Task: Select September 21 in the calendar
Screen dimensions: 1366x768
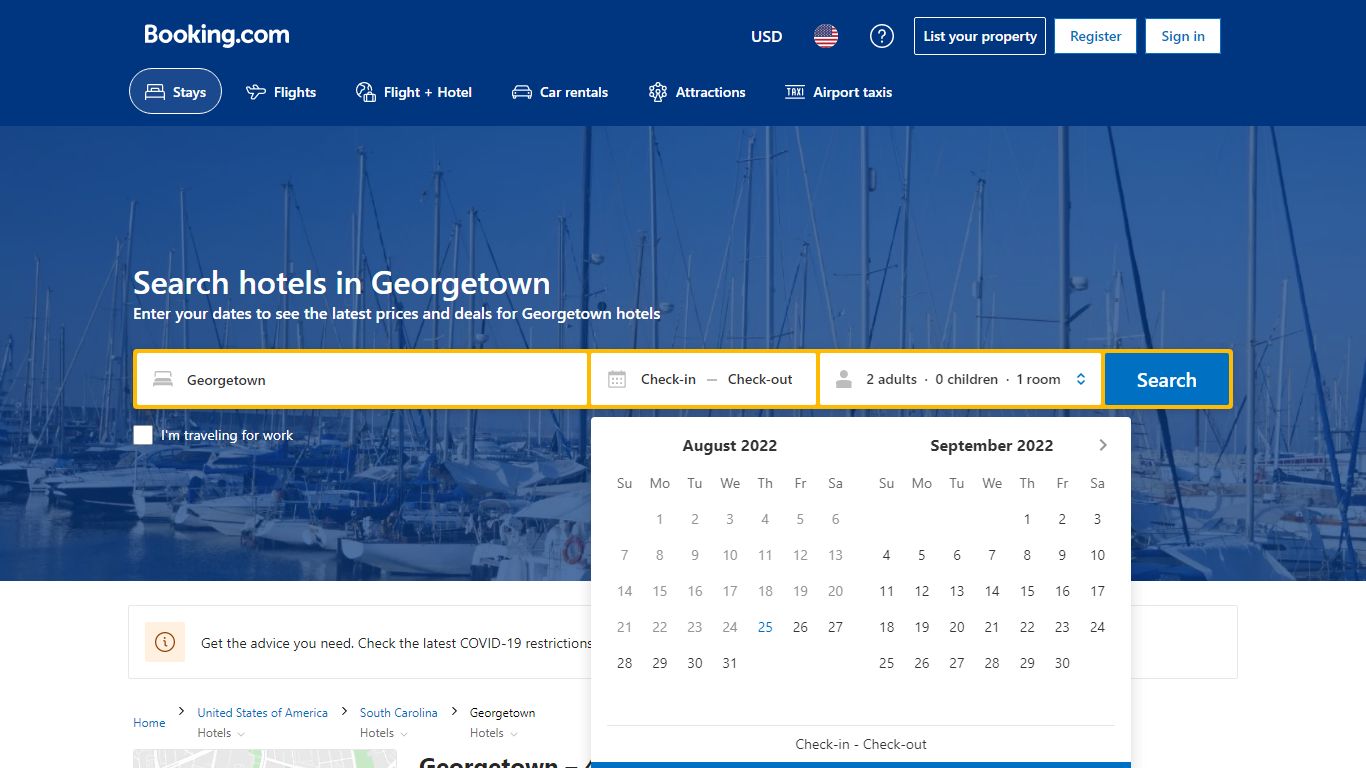Action: point(992,627)
